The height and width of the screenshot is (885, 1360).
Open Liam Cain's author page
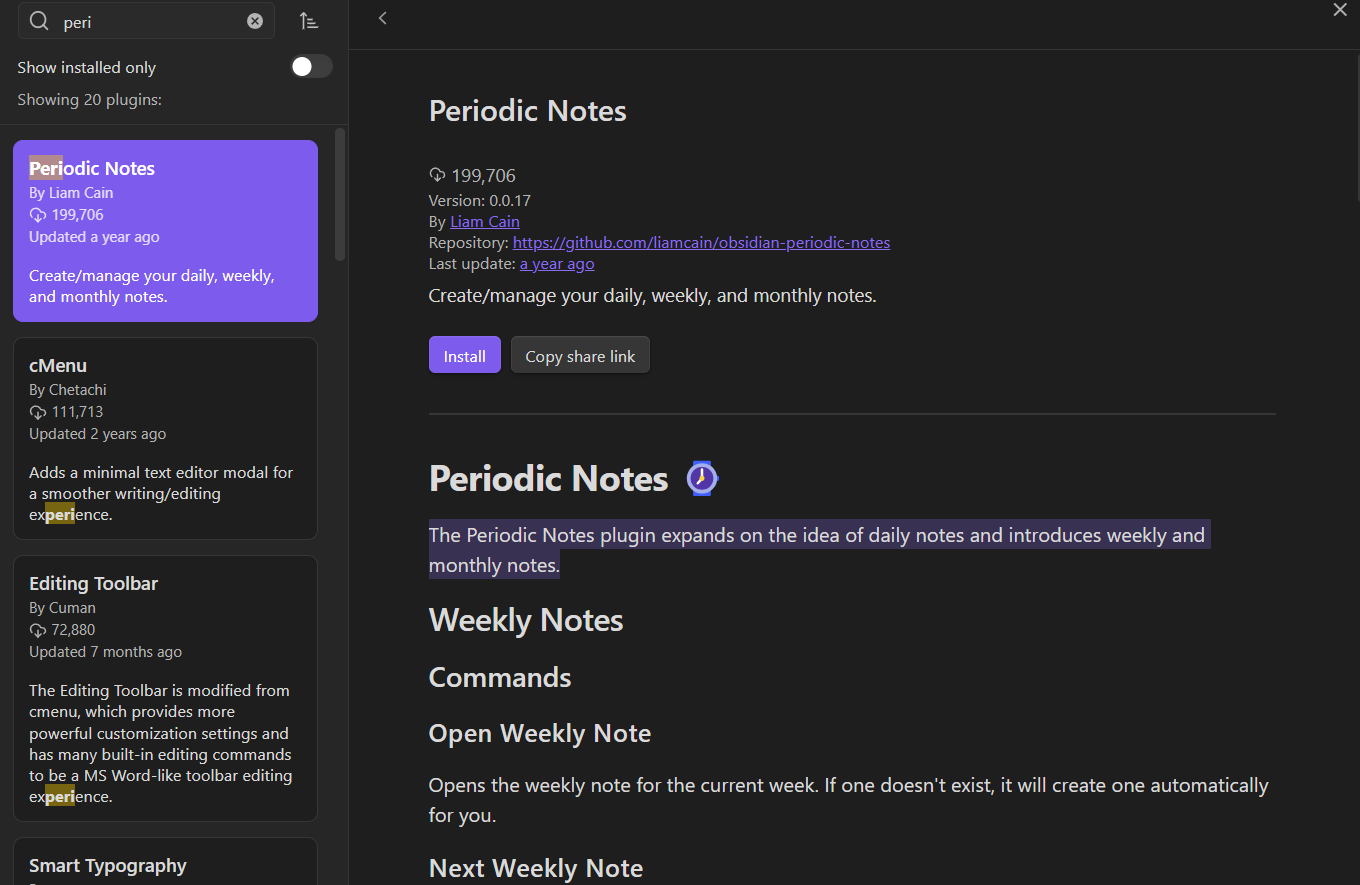pos(484,221)
